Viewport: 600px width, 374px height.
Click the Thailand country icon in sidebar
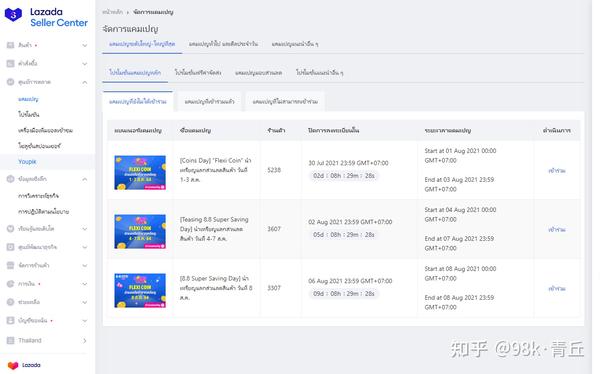pos(10,340)
